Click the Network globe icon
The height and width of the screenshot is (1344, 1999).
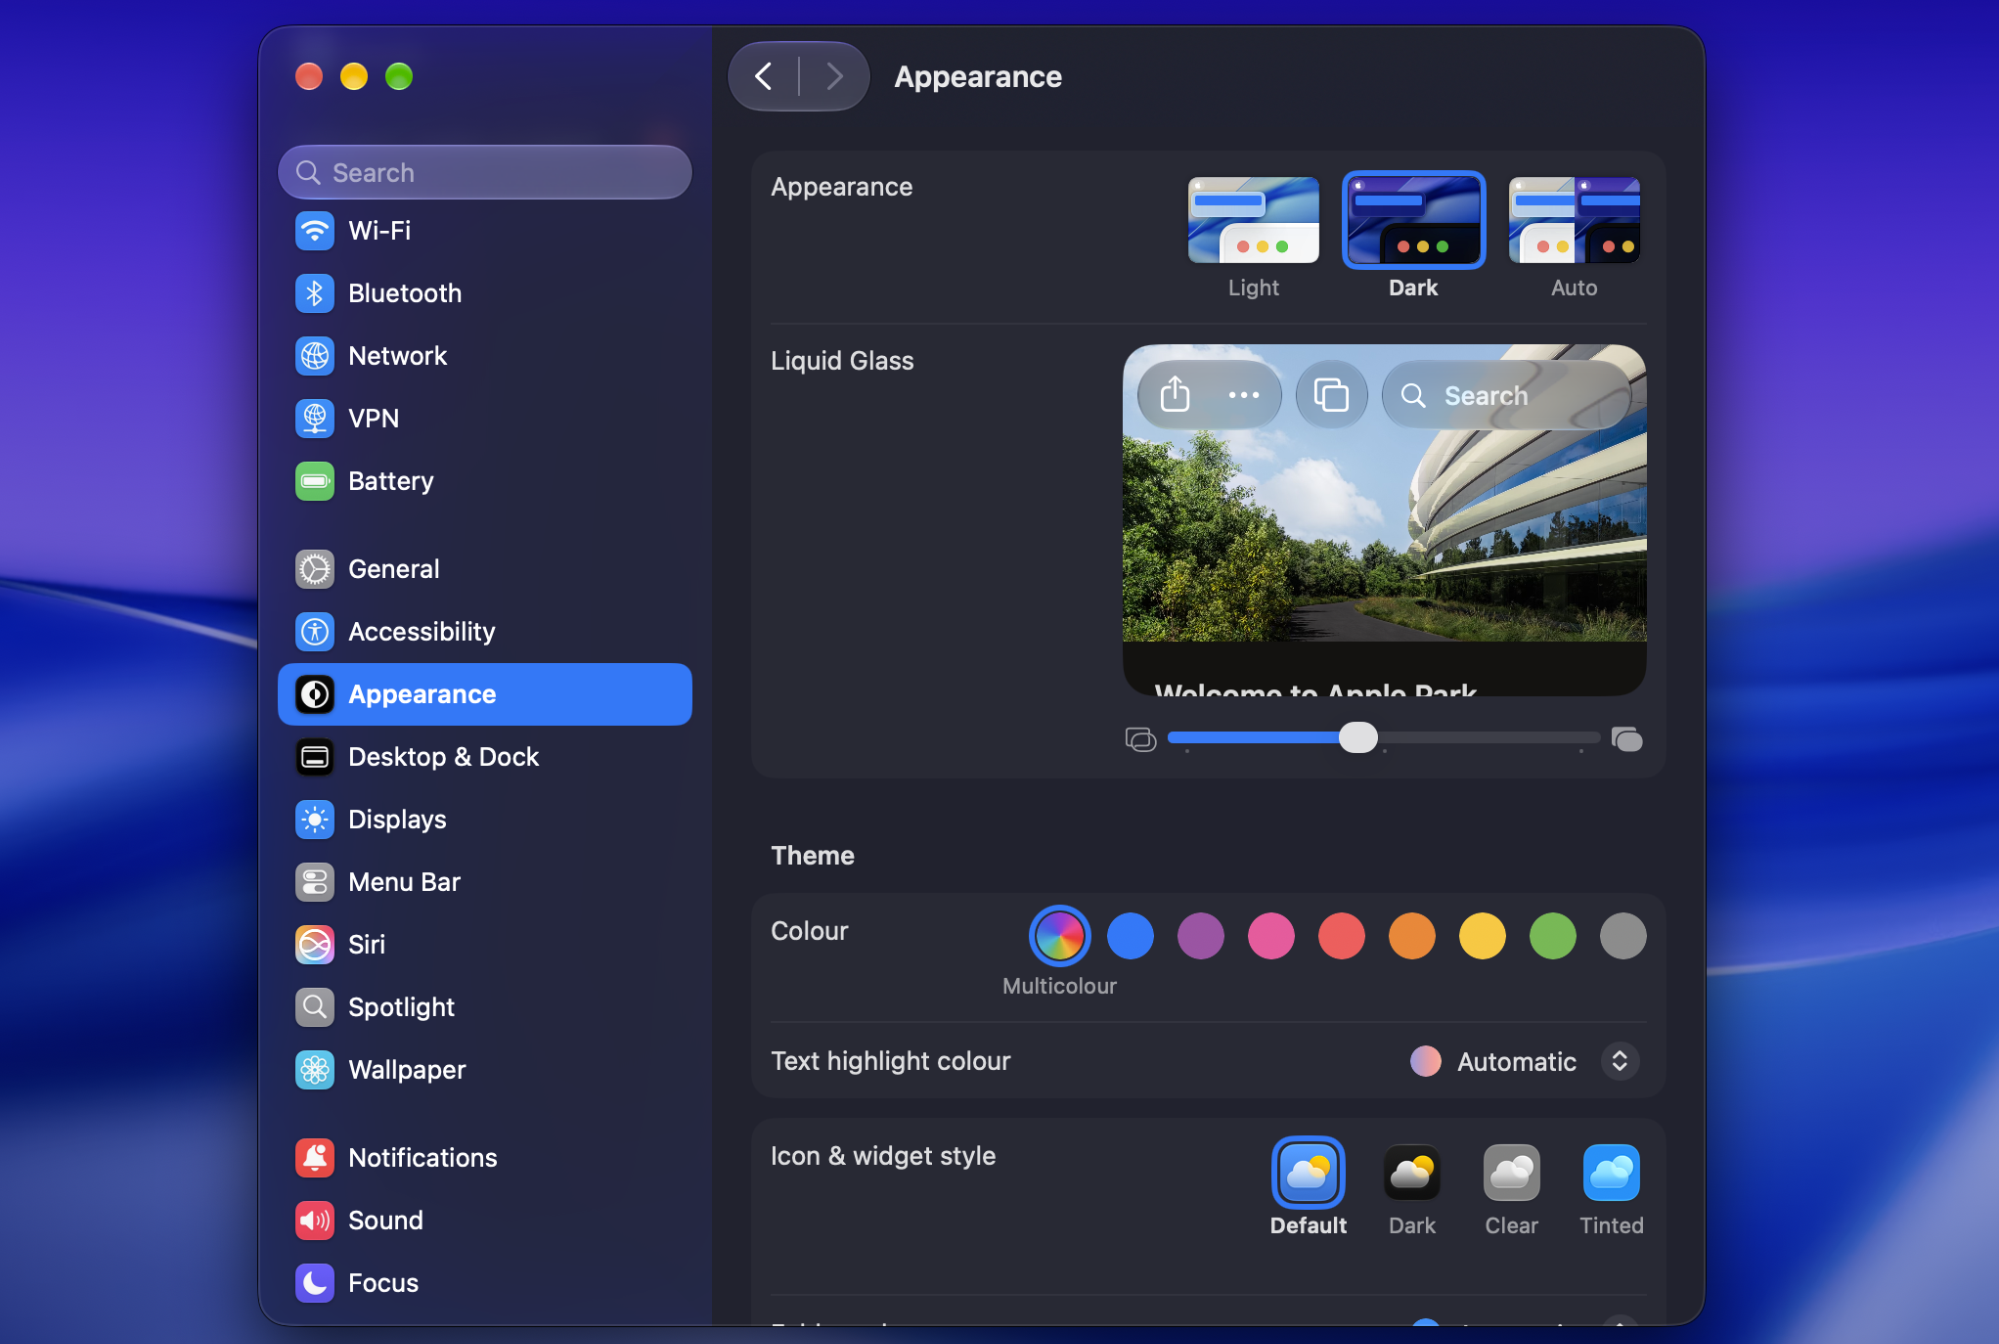tap(315, 356)
